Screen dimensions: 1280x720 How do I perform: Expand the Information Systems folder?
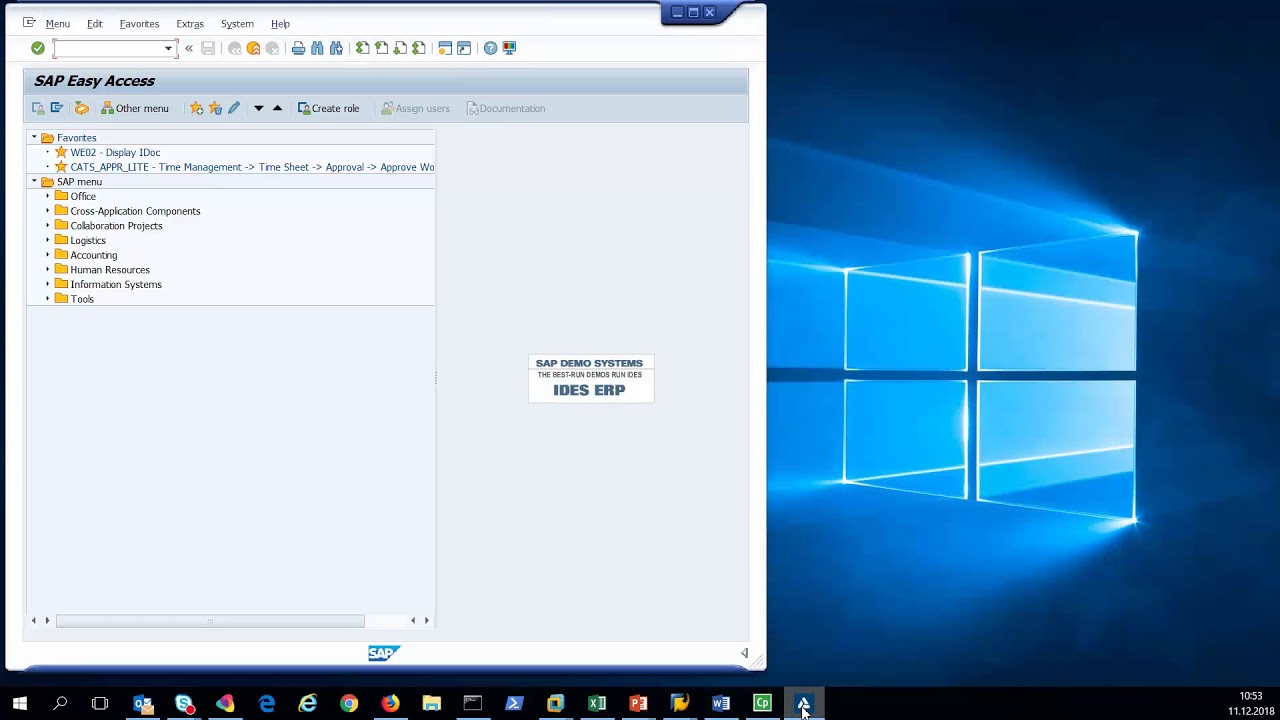(47, 284)
